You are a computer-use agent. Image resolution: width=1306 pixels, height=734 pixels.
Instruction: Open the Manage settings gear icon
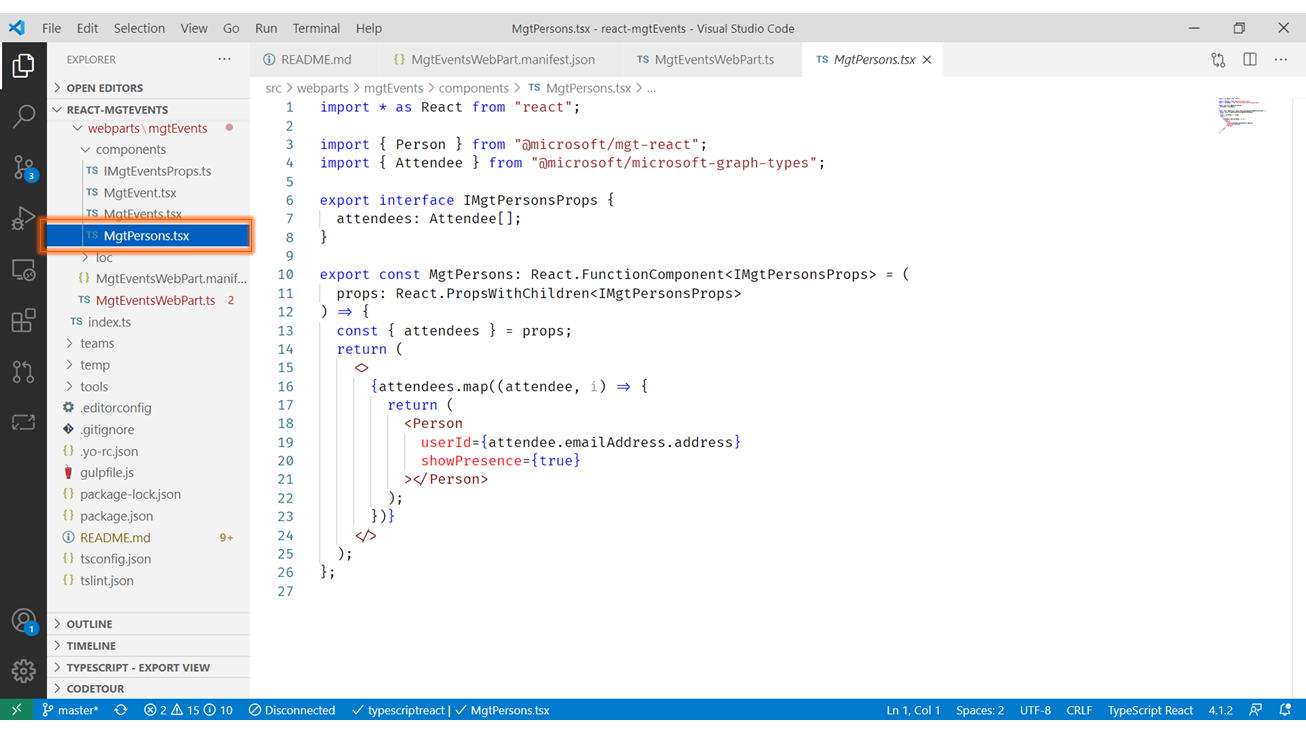23,671
